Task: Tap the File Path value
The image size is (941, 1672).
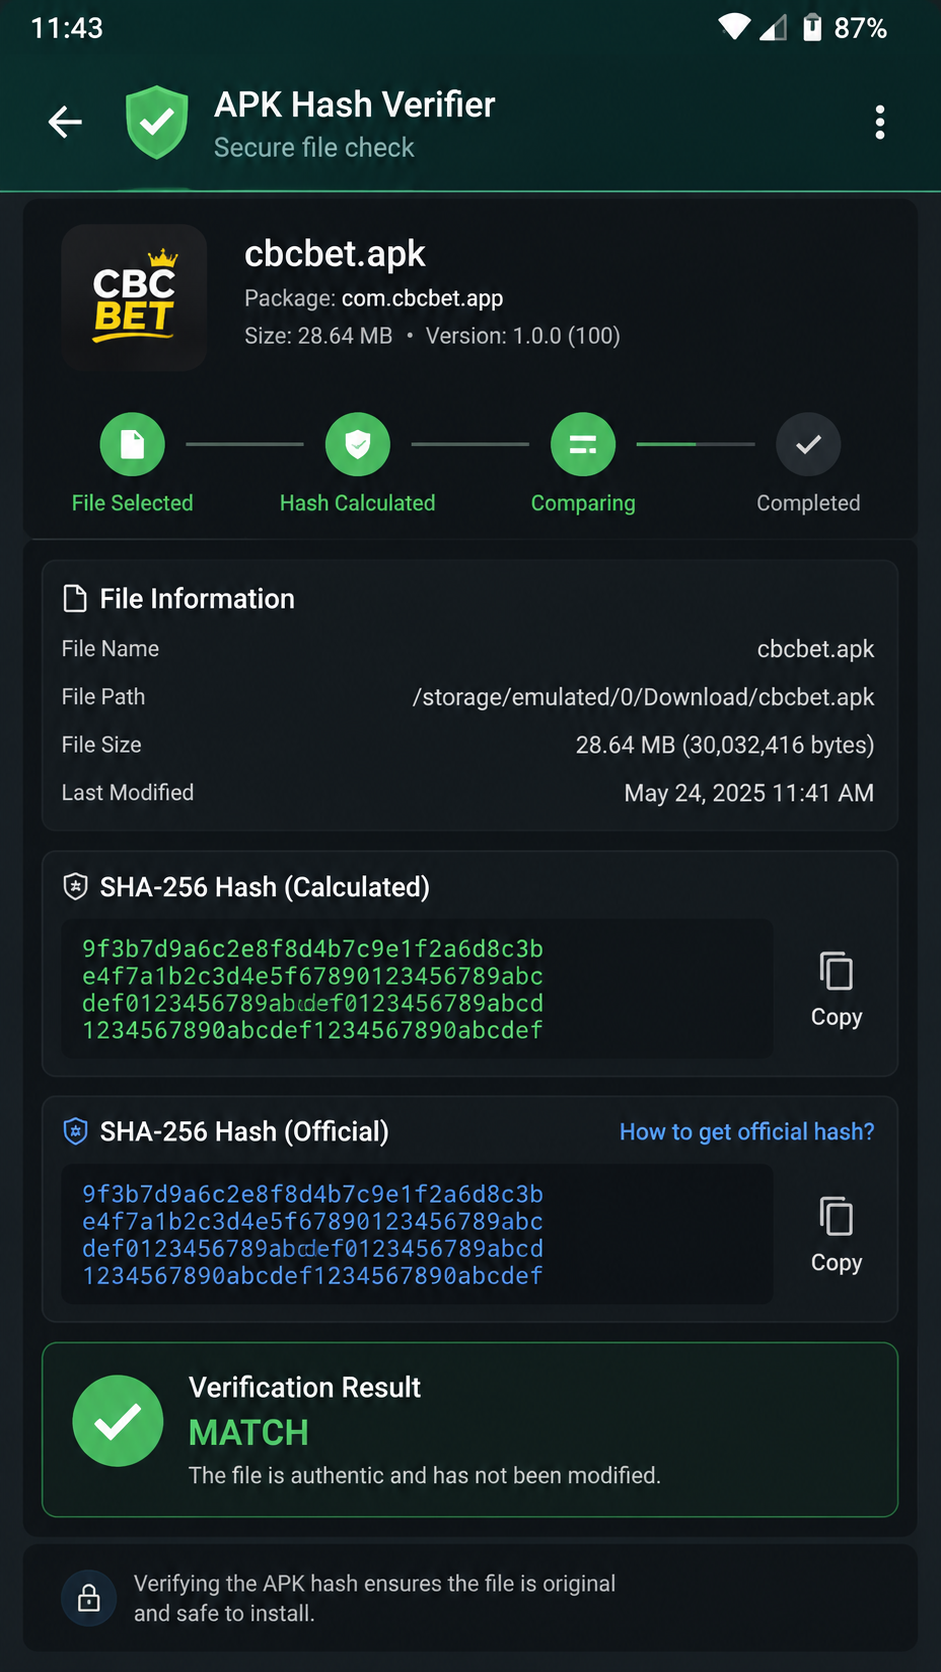Action: [643, 697]
